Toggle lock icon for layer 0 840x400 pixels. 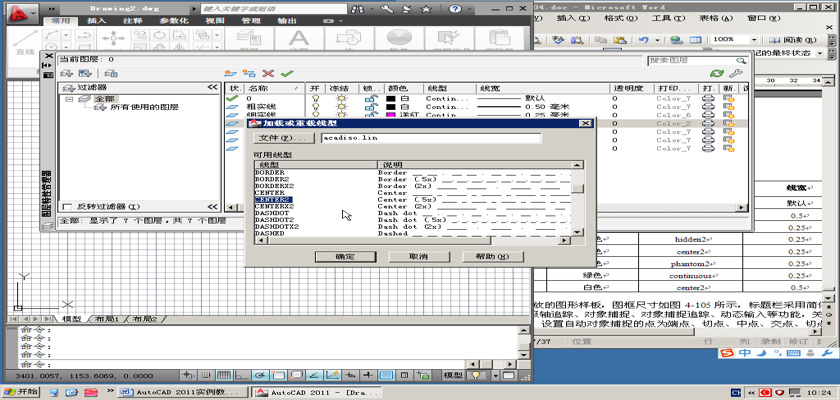click(x=369, y=99)
